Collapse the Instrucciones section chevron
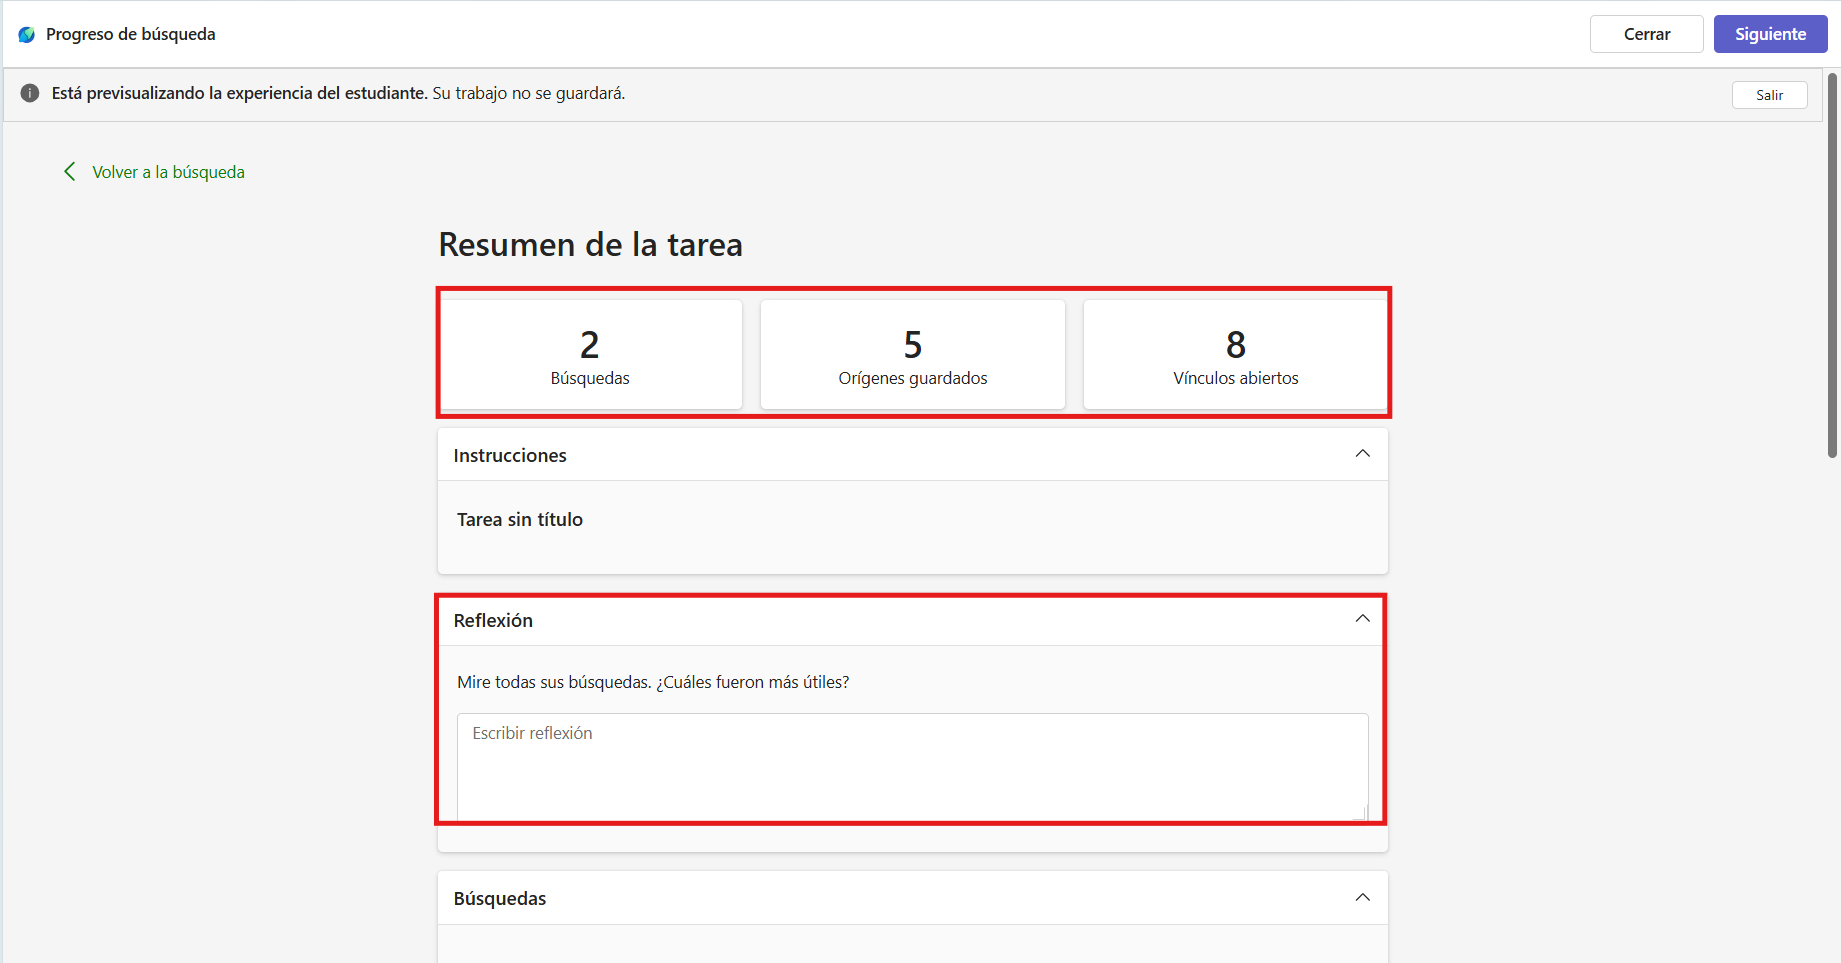The image size is (1841, 963). (x=1362, y=454)
